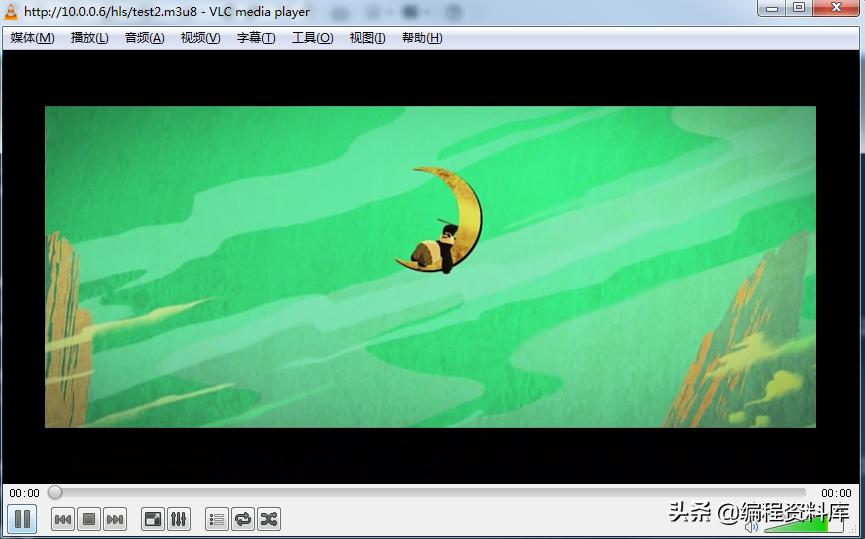The width and height of the screenshot is (865, 539).
Task: Open the 帮助(H) menu
Action: pos(422,38)
